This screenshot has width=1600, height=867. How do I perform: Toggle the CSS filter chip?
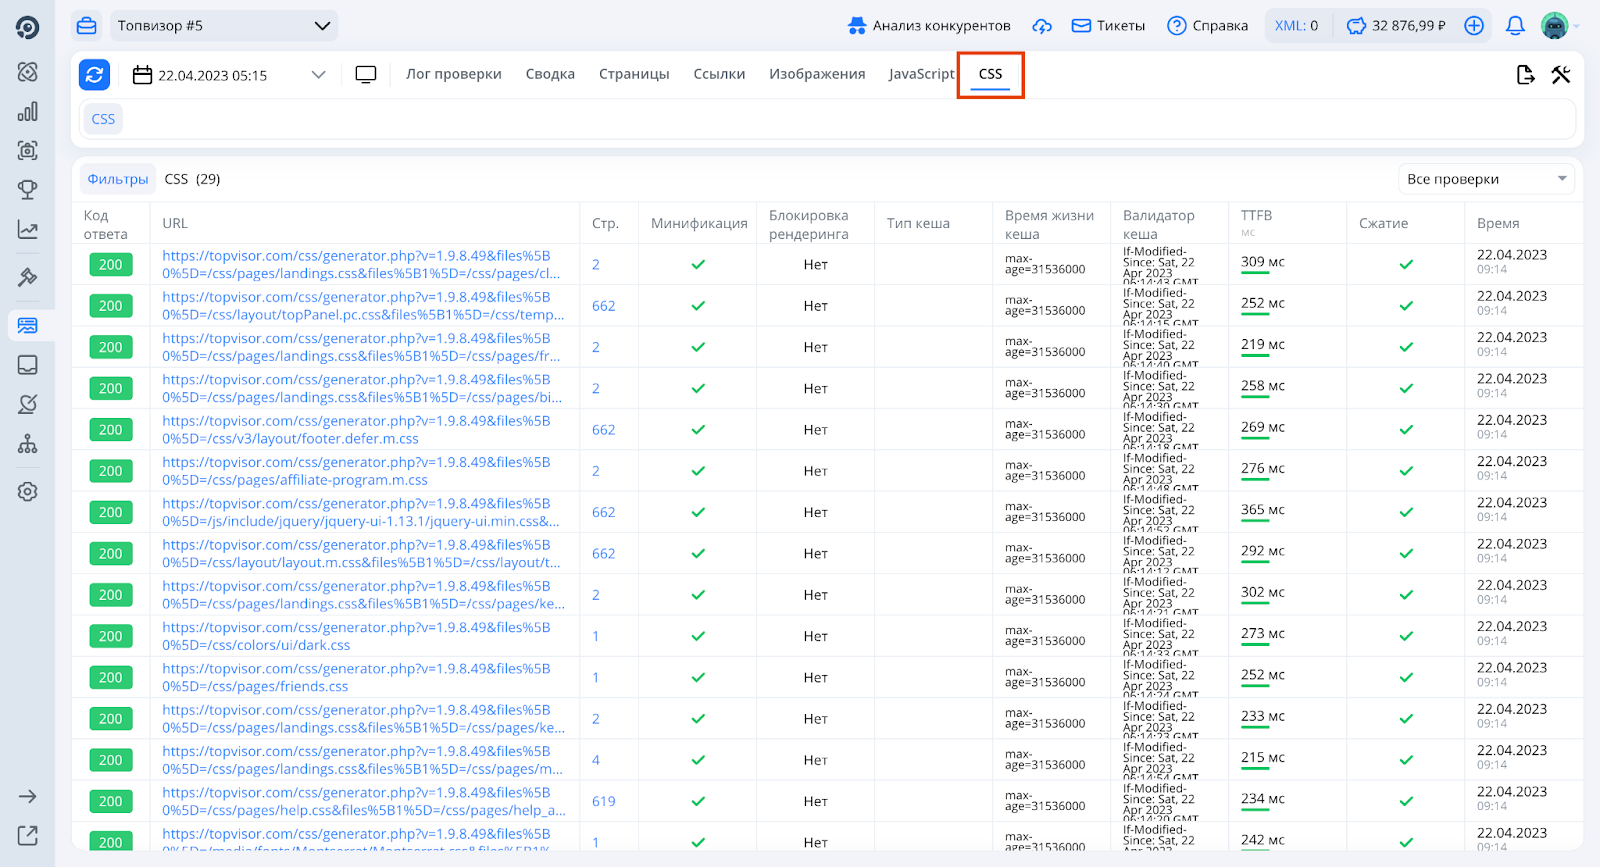(103, 119)
